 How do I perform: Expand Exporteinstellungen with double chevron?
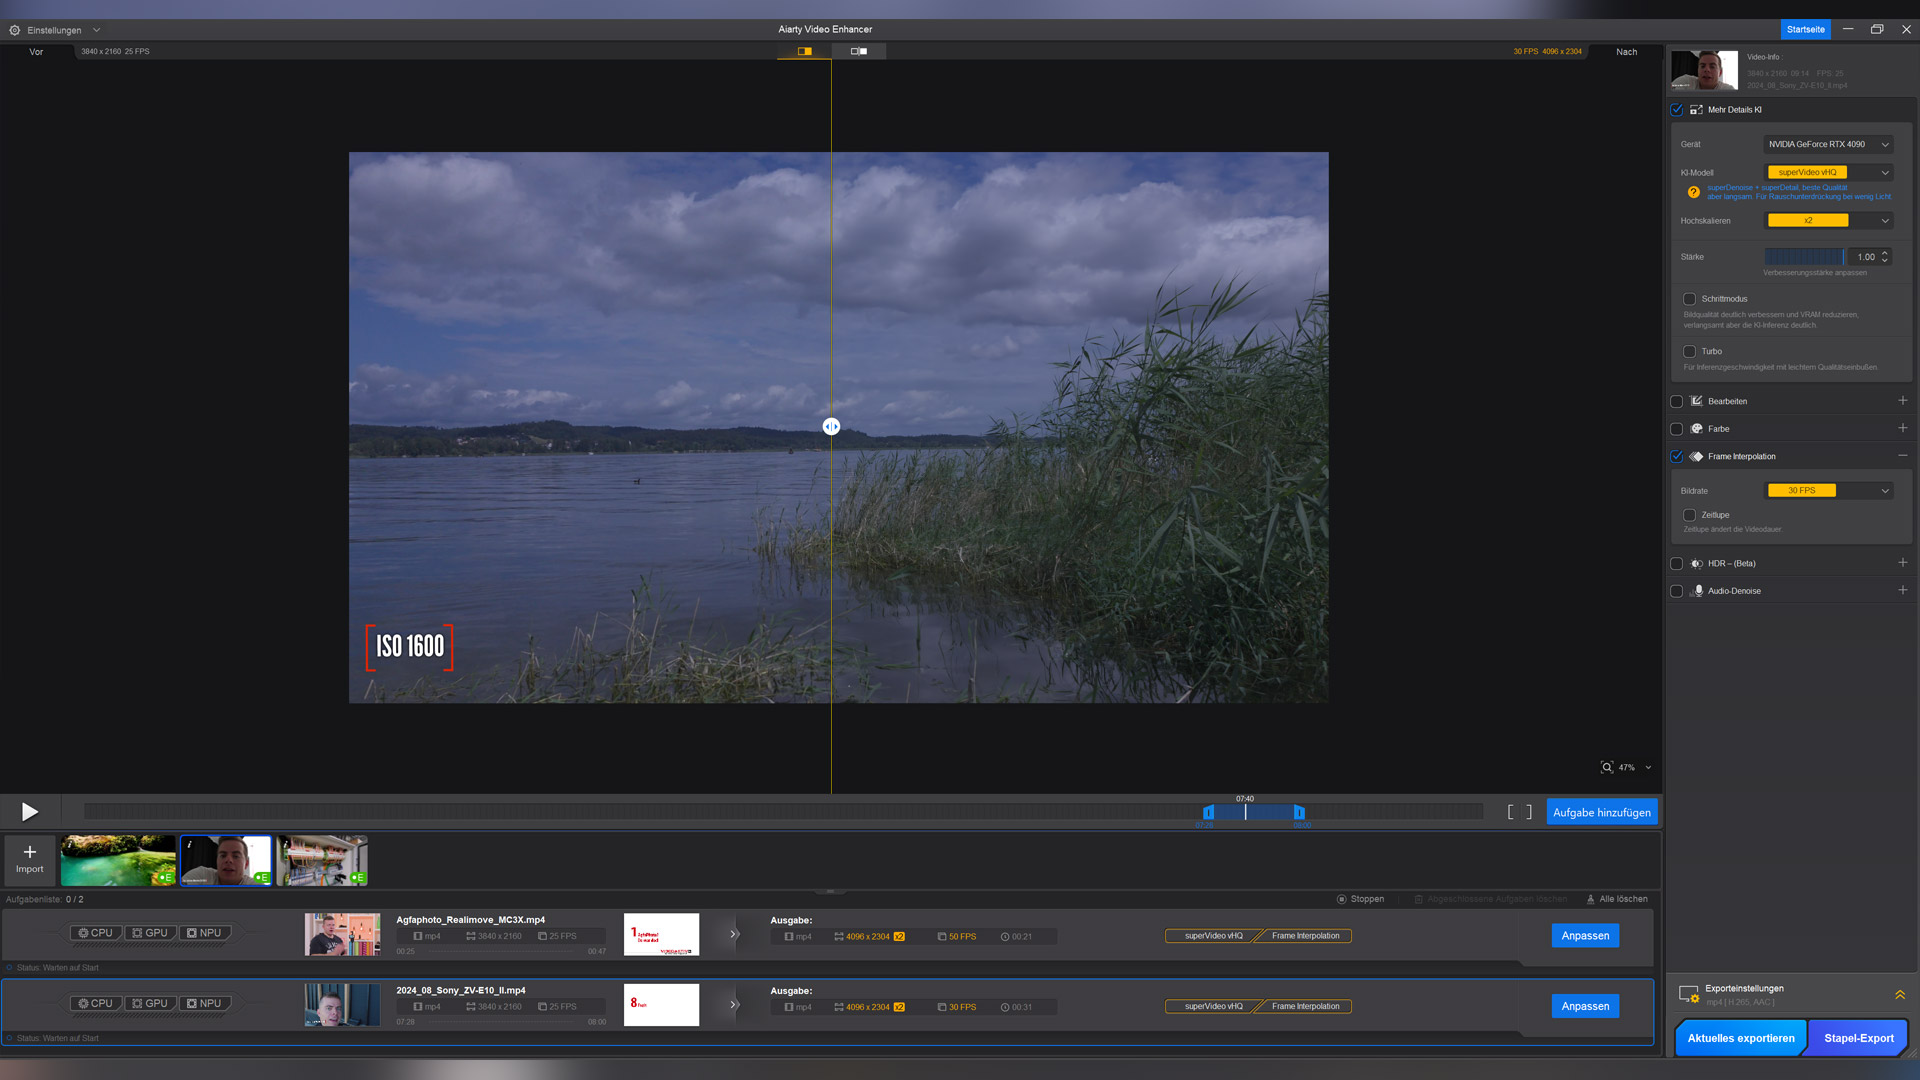coord(1899,994)
